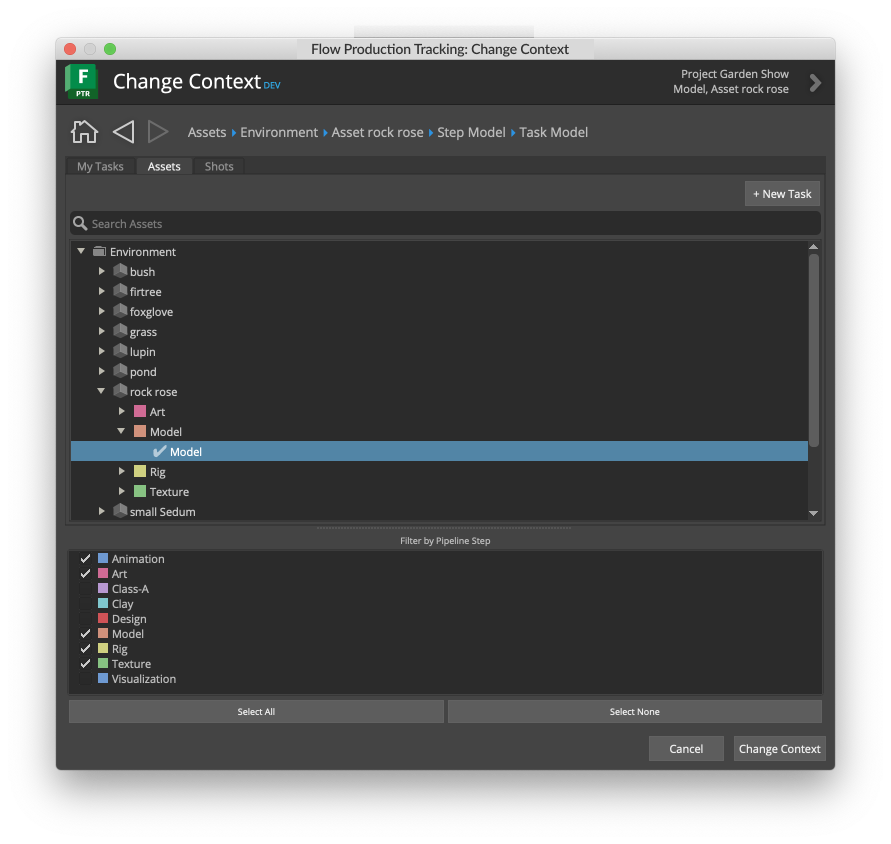The height and width of the screenshot is (844, 891).
Task: Click the Select None button
Action: [x=635, y=712]
